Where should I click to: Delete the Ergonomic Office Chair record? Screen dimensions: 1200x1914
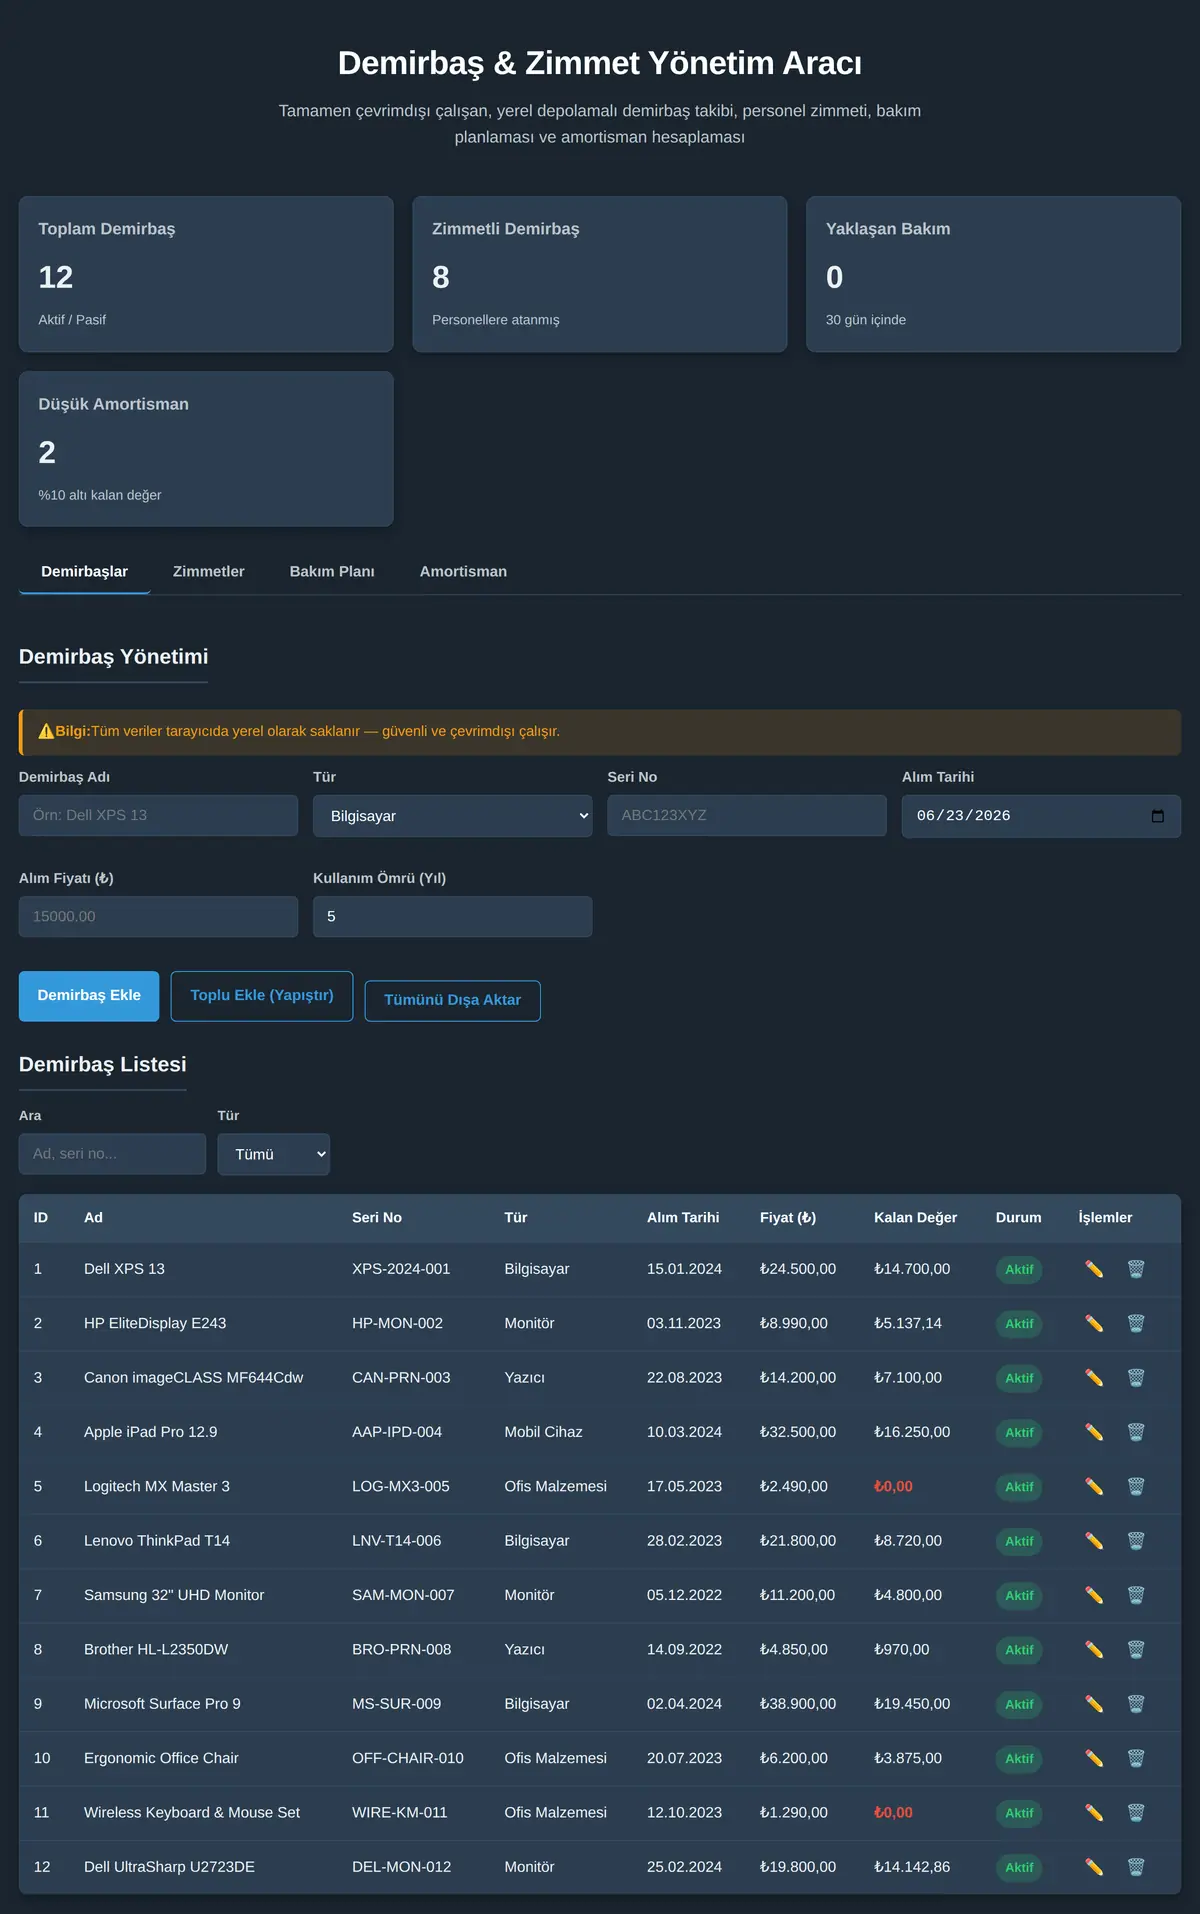pos(1136,1759)
